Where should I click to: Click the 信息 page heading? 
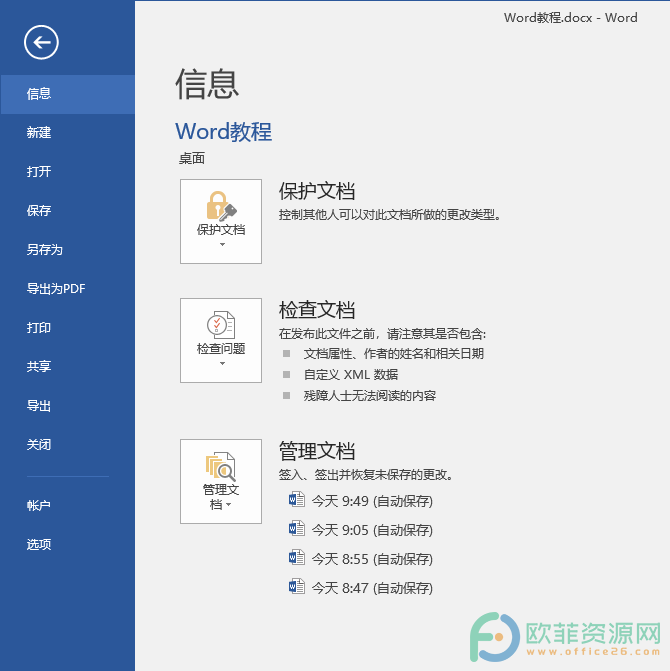coord(207,84)
